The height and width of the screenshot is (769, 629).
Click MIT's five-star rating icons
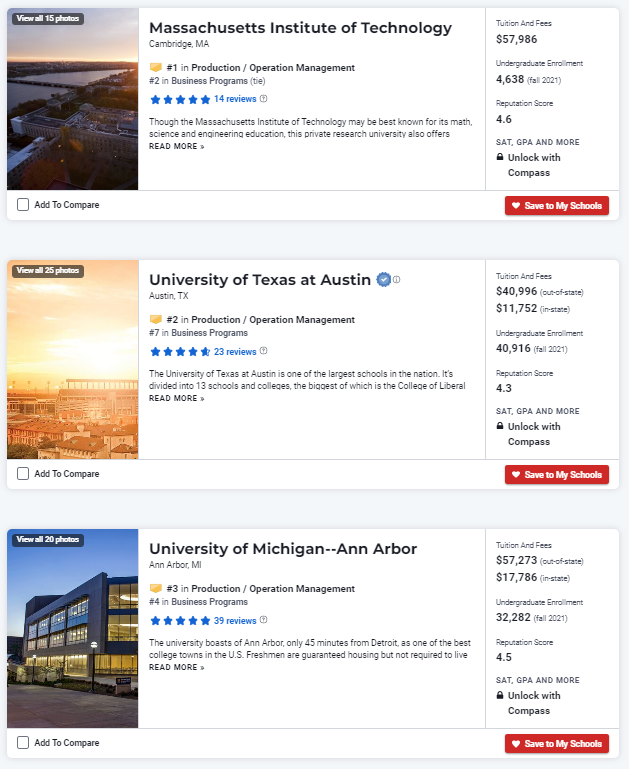pyautogui.click(x=179, y=99)
